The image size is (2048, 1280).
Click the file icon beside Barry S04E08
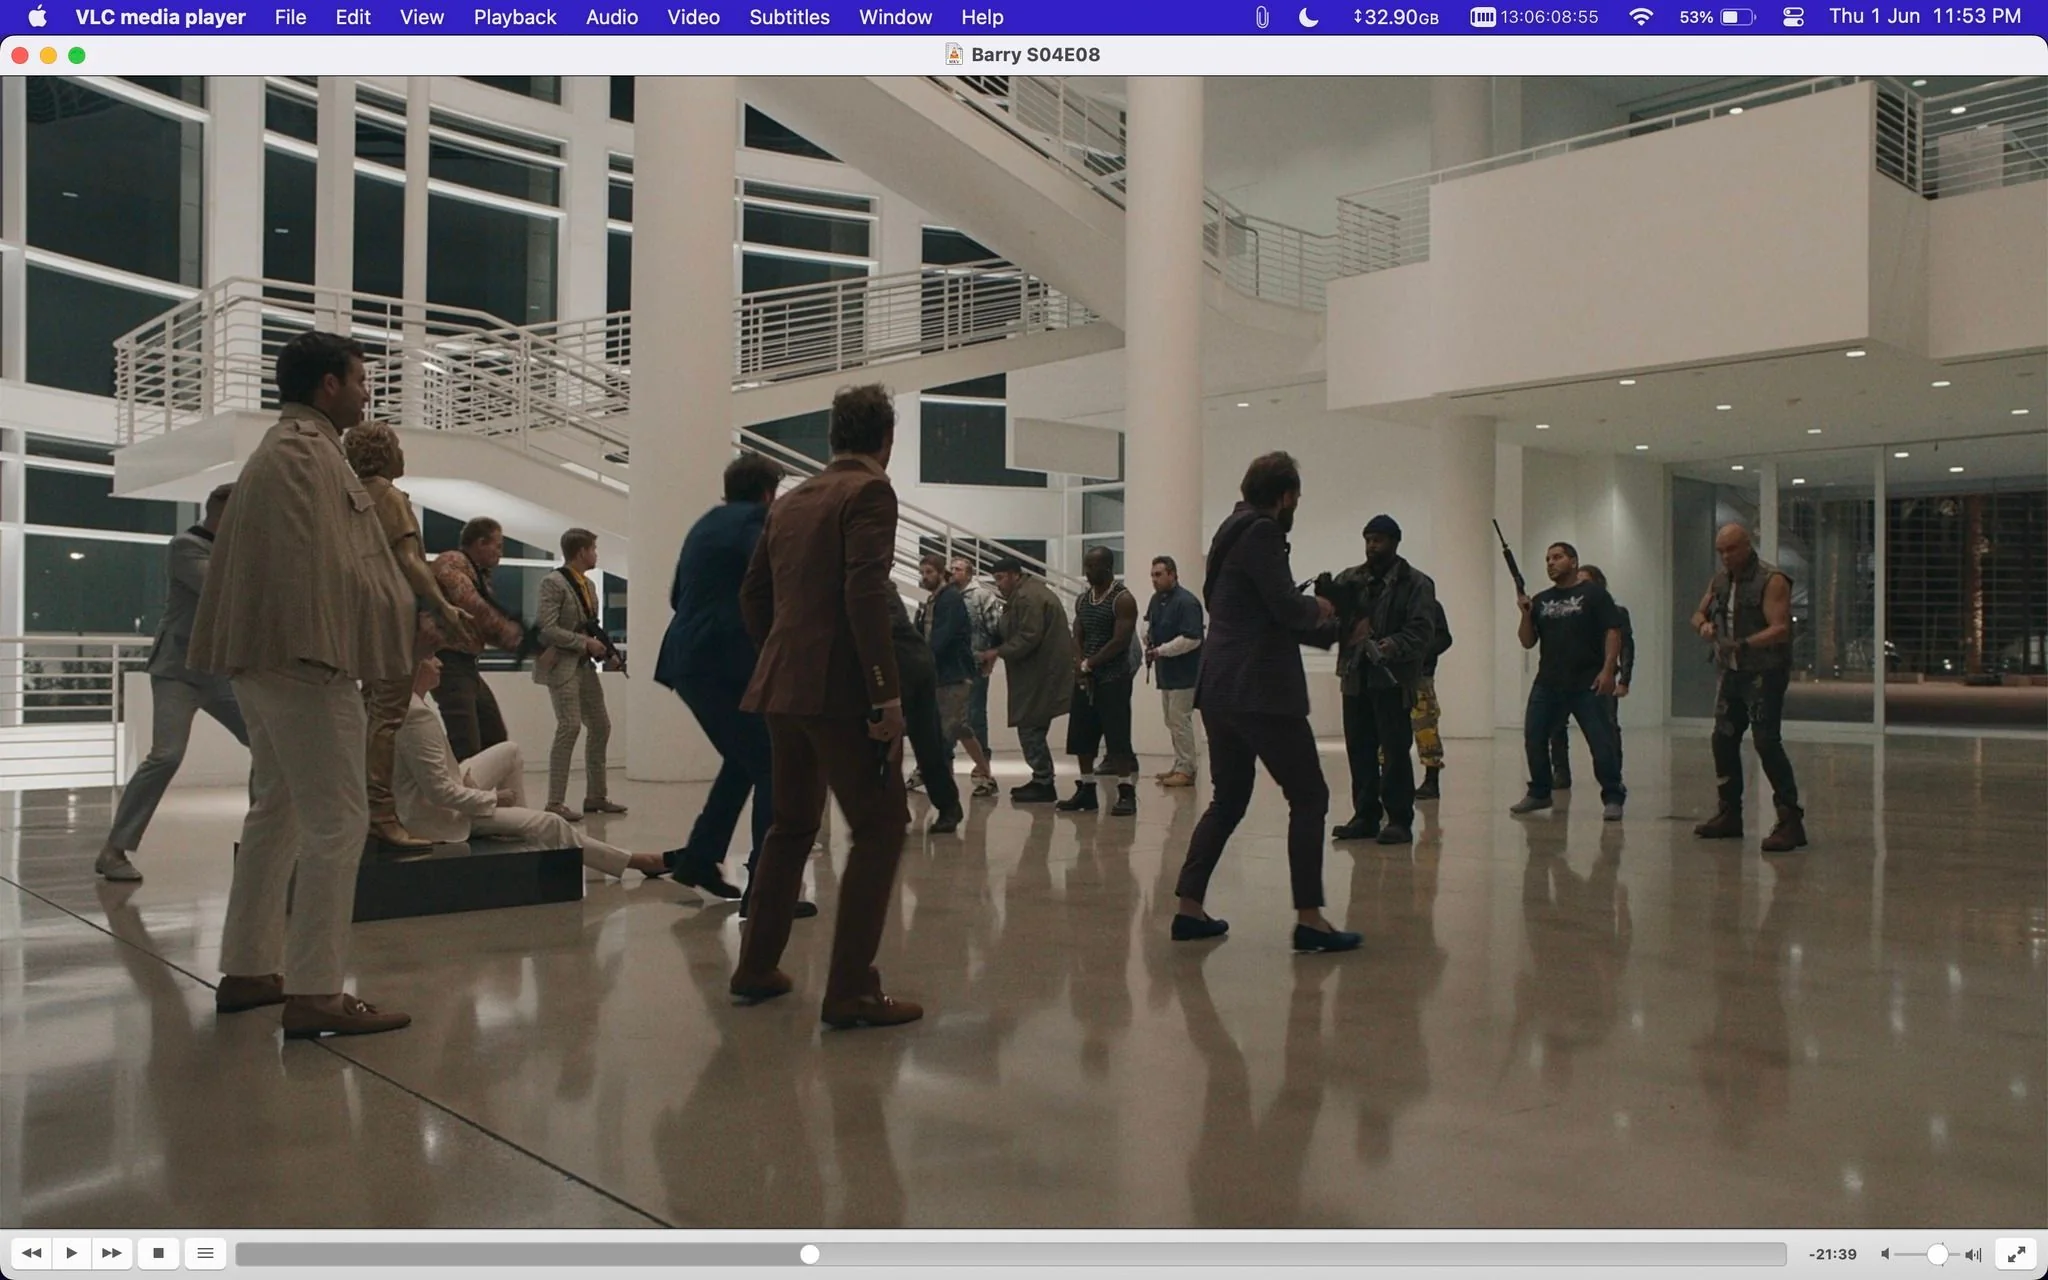pyautogui.click(x=954, y=55)
